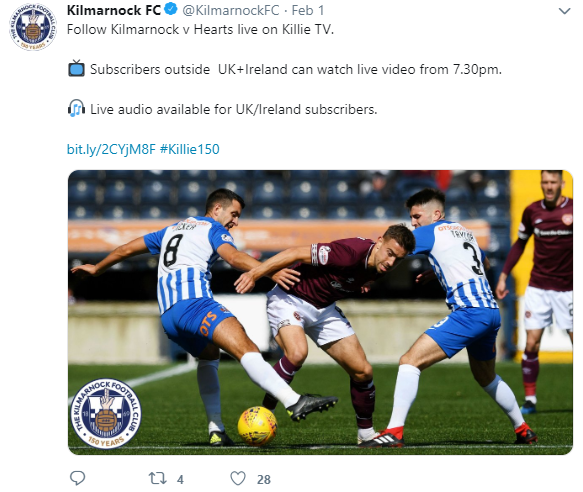Click the retweet count 4
This screenshot has width=583, height=492.
[x=180, y=479]
